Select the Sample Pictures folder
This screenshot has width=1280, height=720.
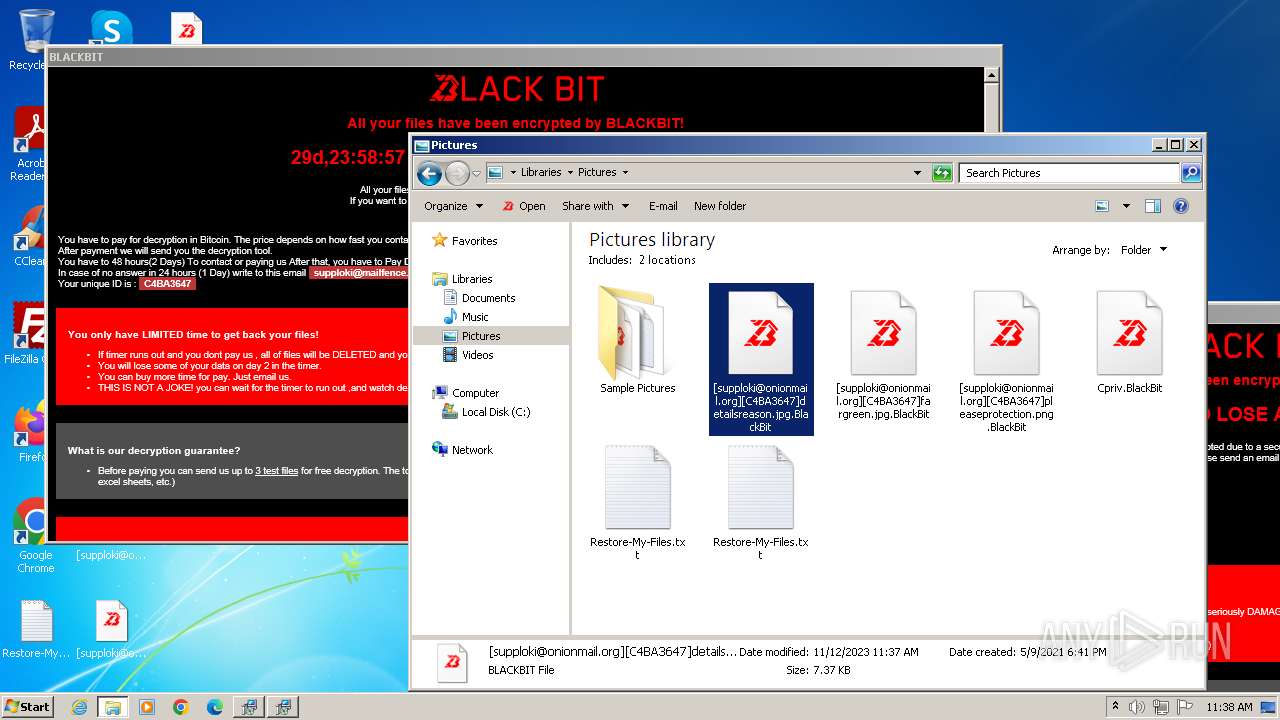(x=638, y=340)
